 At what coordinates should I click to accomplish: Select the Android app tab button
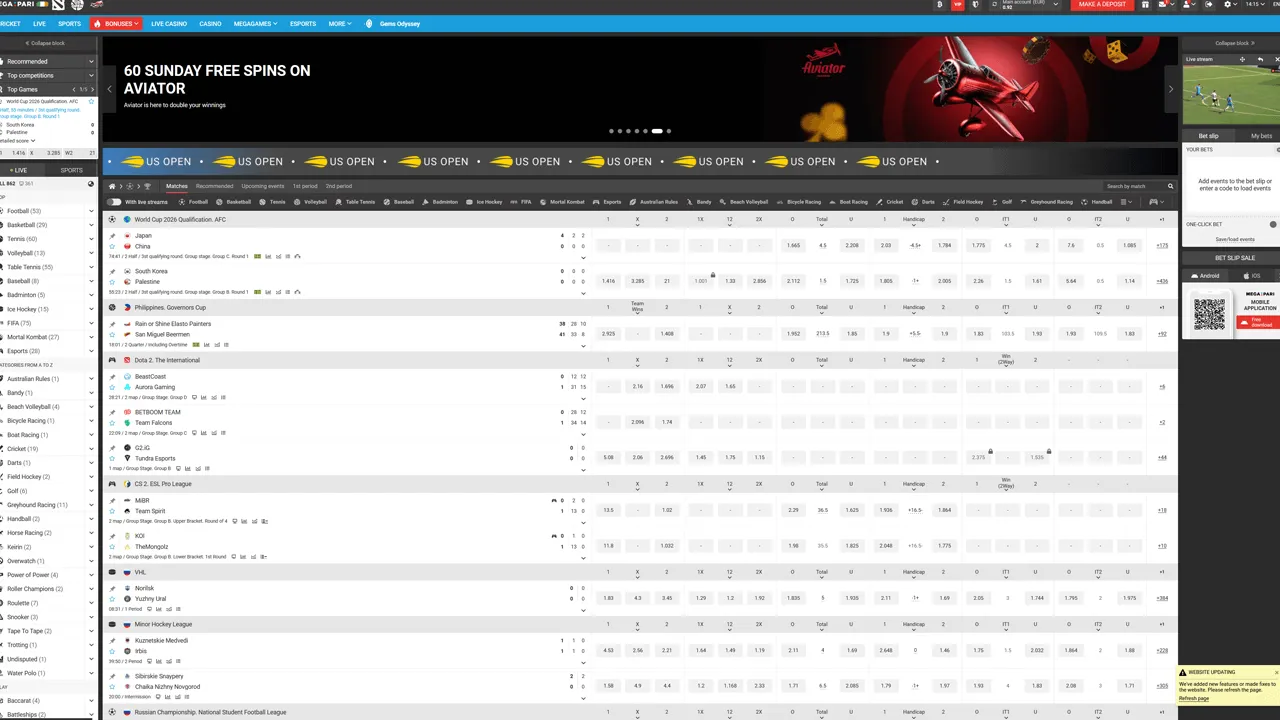pyautogui.click(x=1206, y=276)
